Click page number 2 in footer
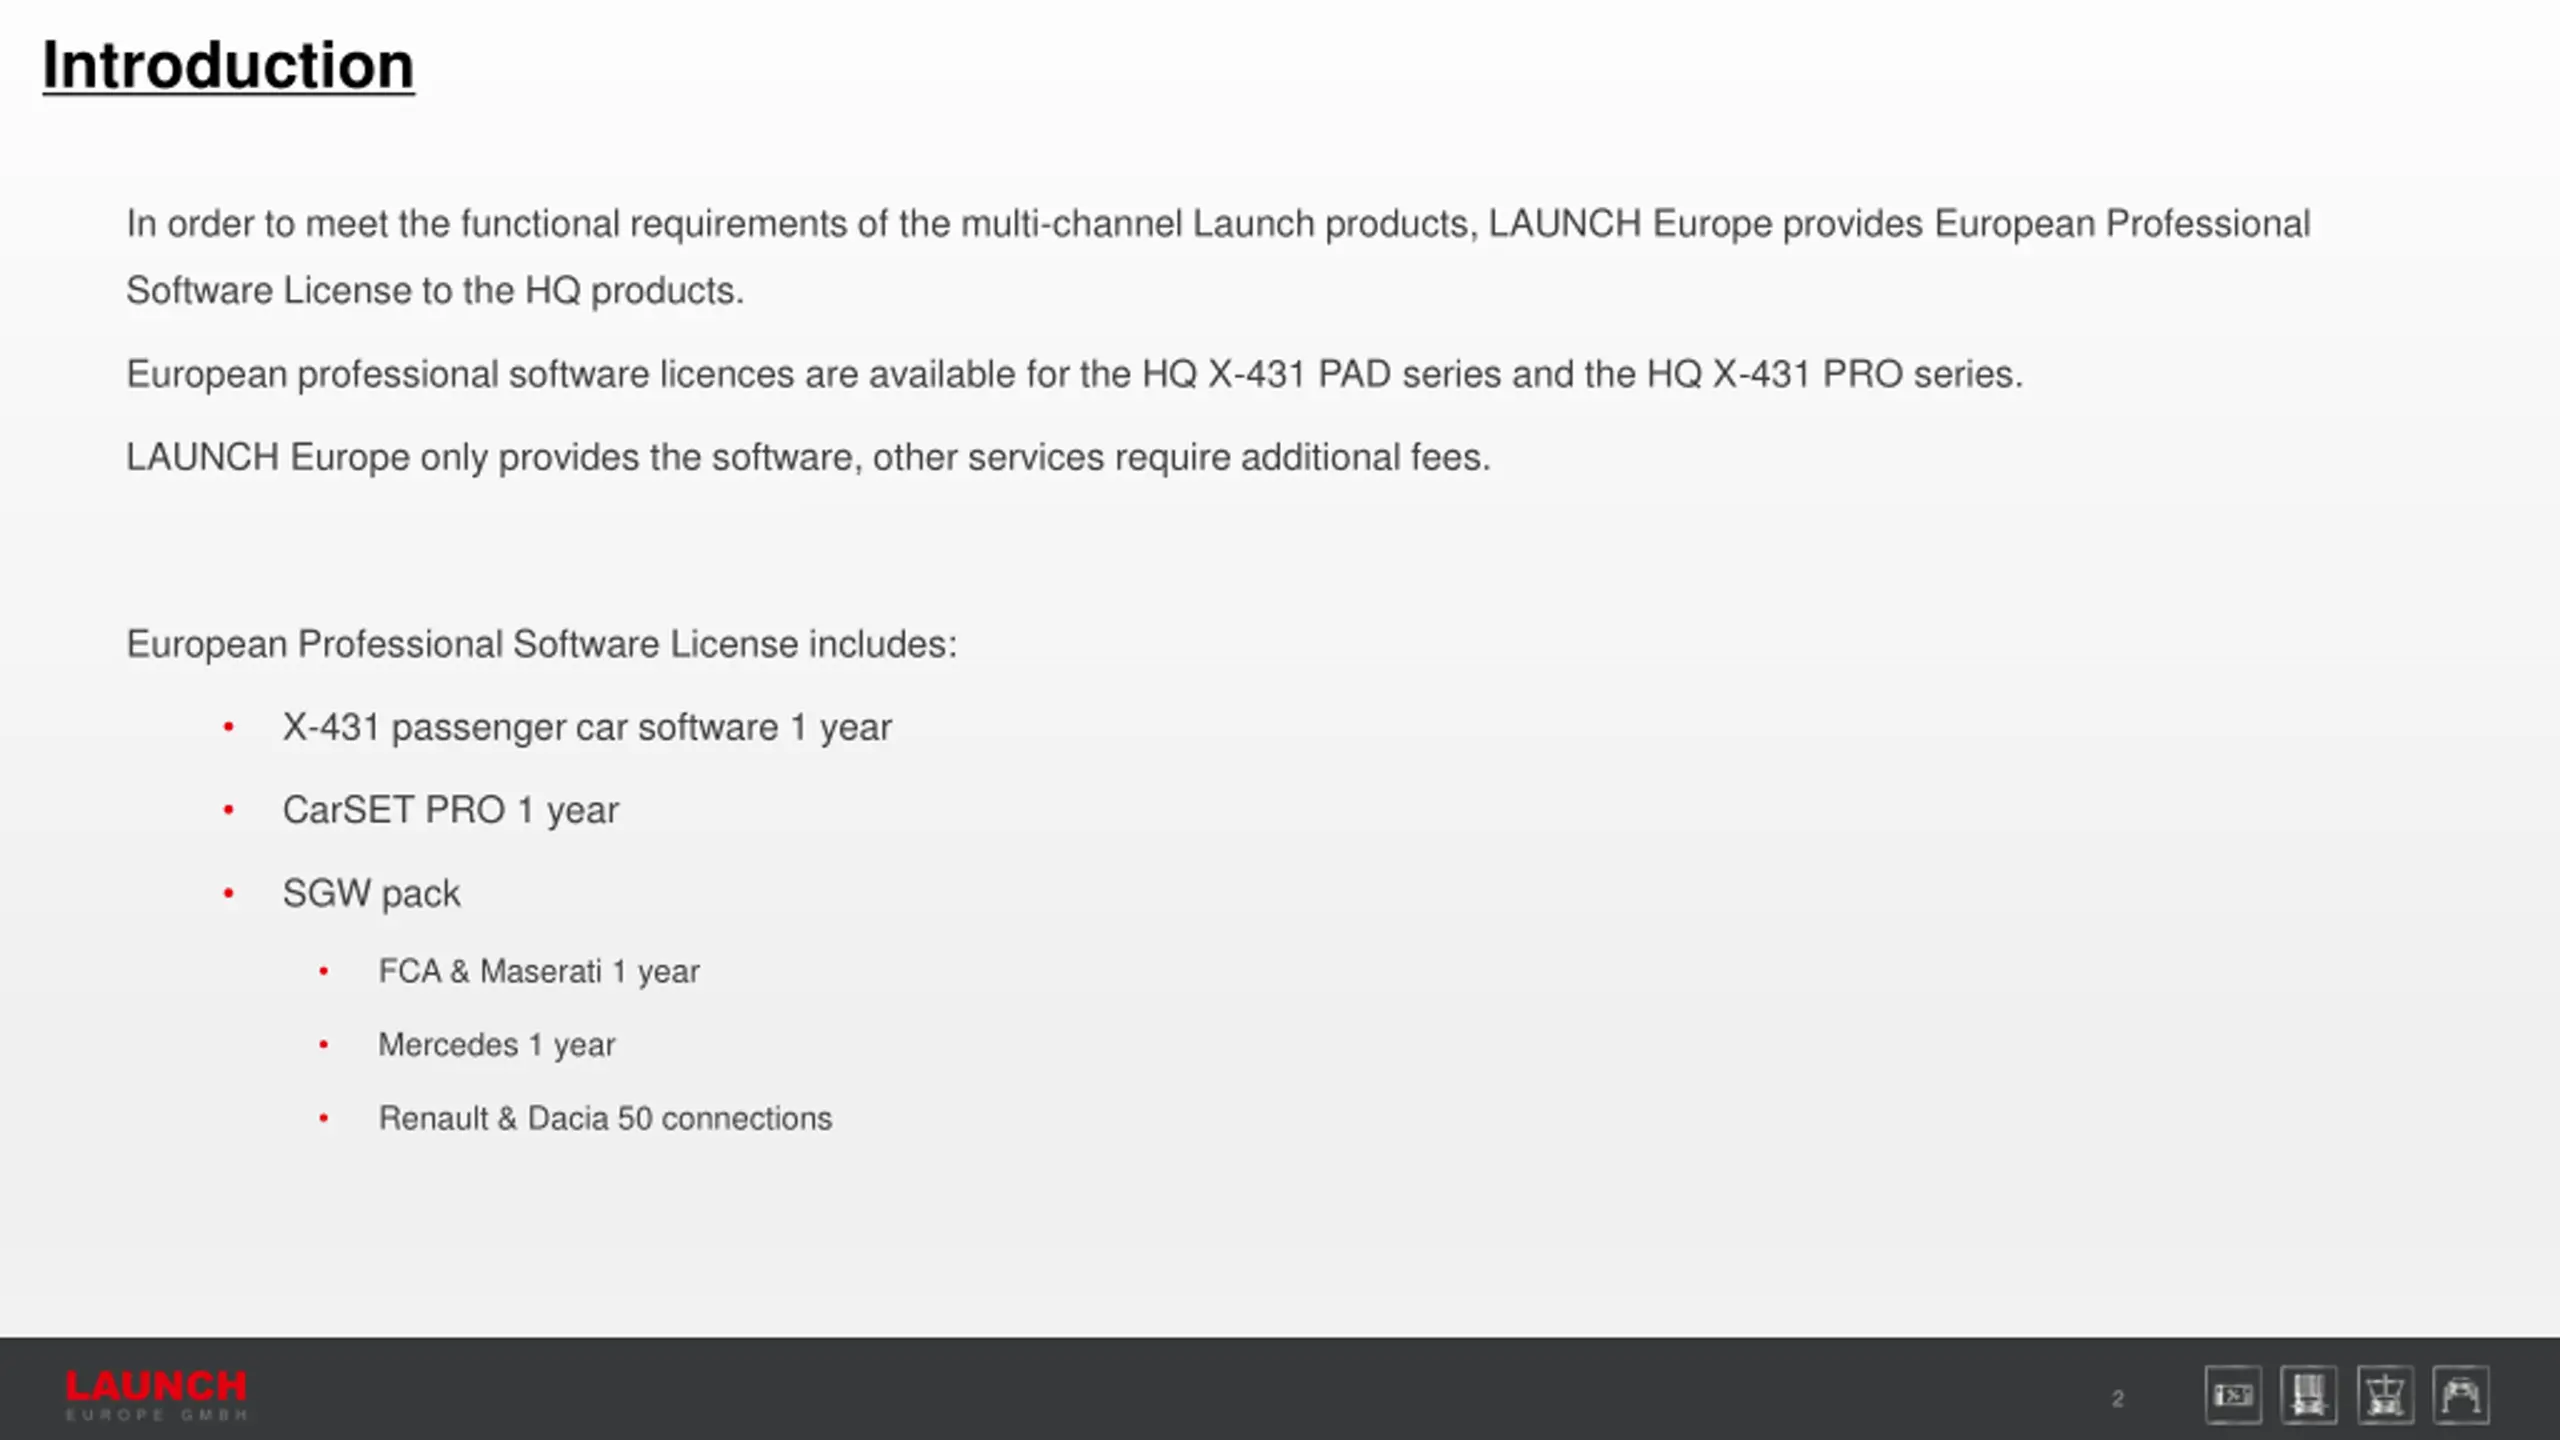2560x1440 pixels. tap(2117, 1399)
